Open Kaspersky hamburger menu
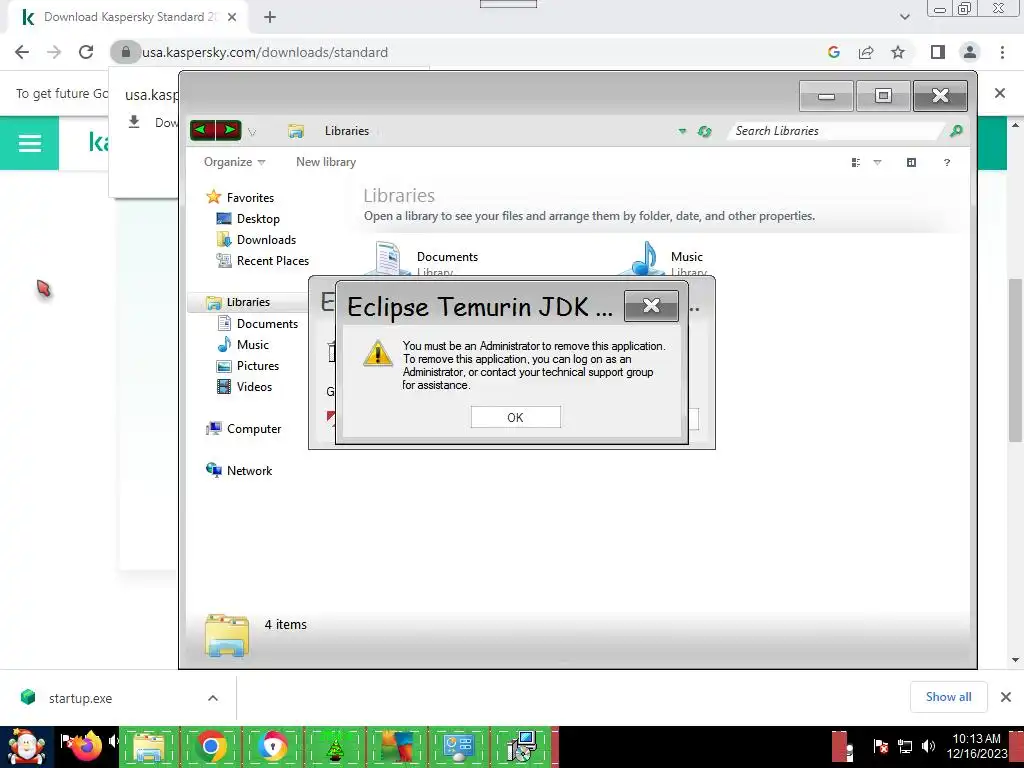This screenshot has height=768, width=1024. [29, 143]
